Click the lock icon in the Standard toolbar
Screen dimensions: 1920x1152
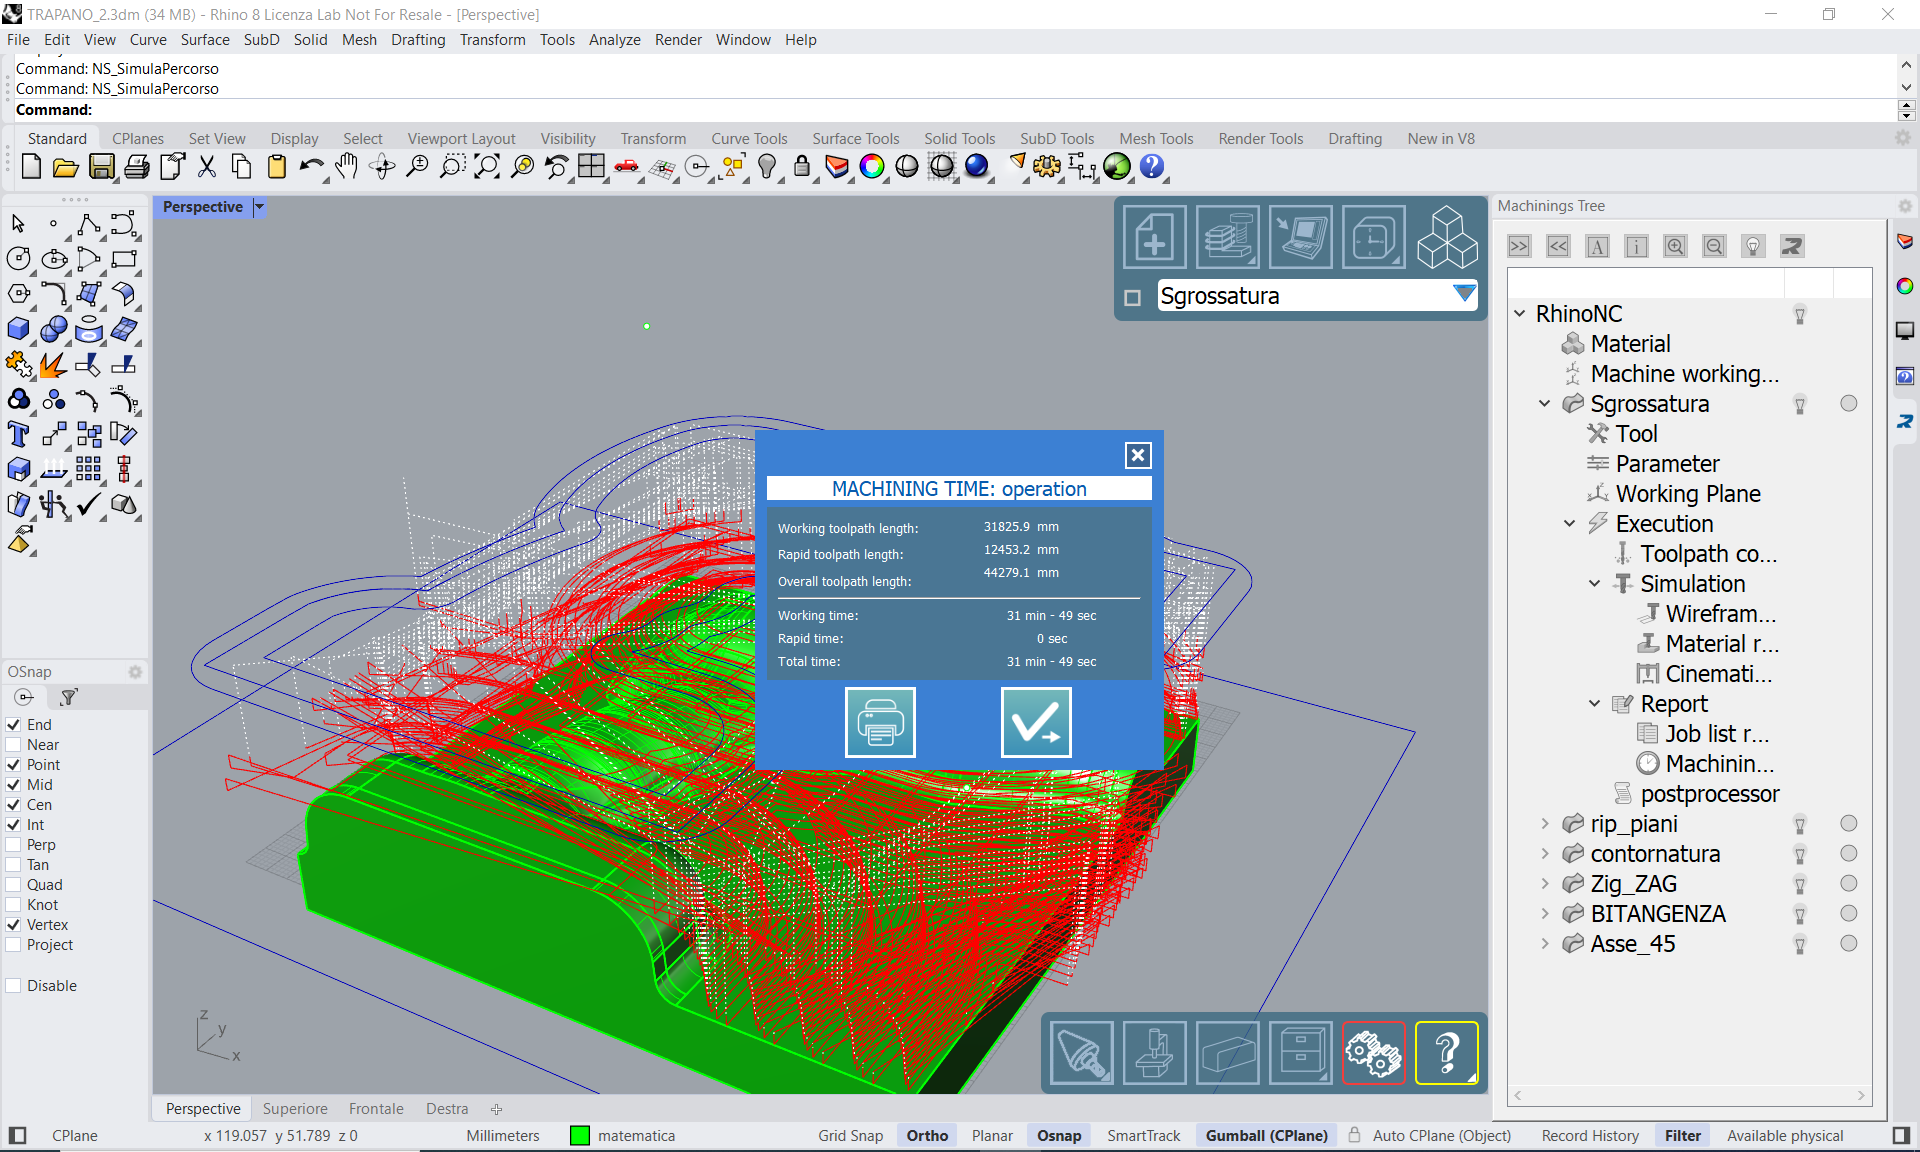(x=802, y=167)
